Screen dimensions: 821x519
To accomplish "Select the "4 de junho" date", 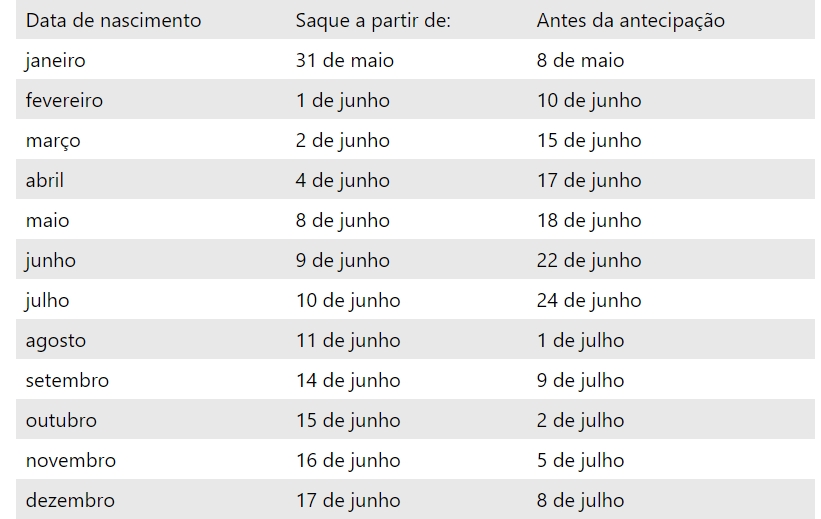I will pyautogui.click(x=343, y=180).
